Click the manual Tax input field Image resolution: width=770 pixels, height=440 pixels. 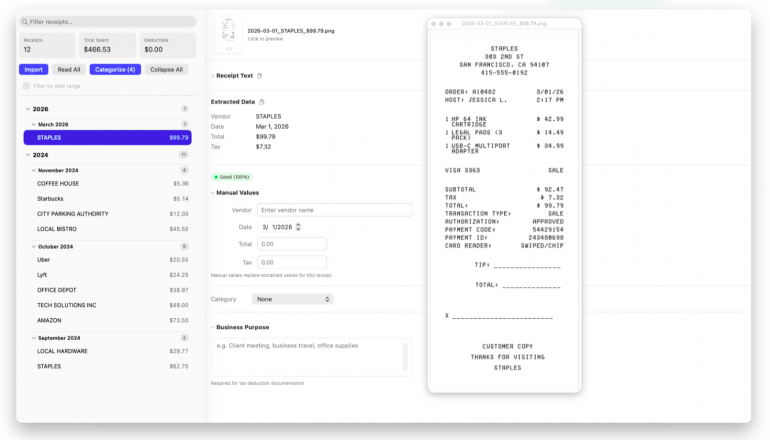tap(292, 262)
